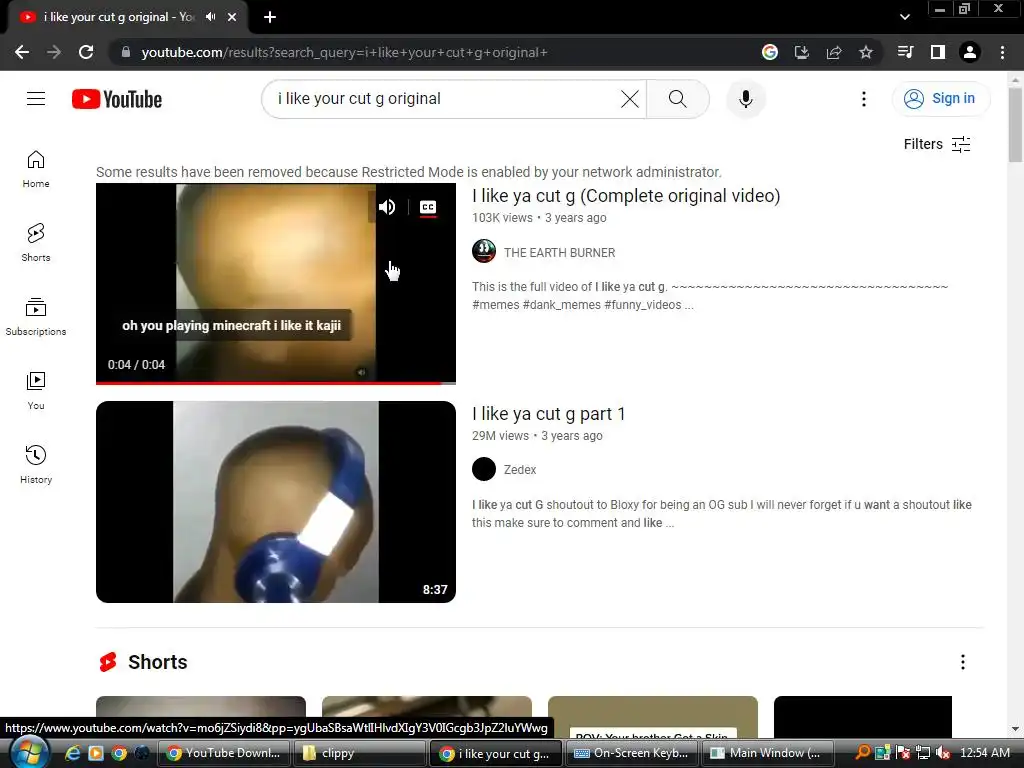Open the 8:37 video thumbnail
The width and height of the screenshot is (1024, 768).
point(276,502)
